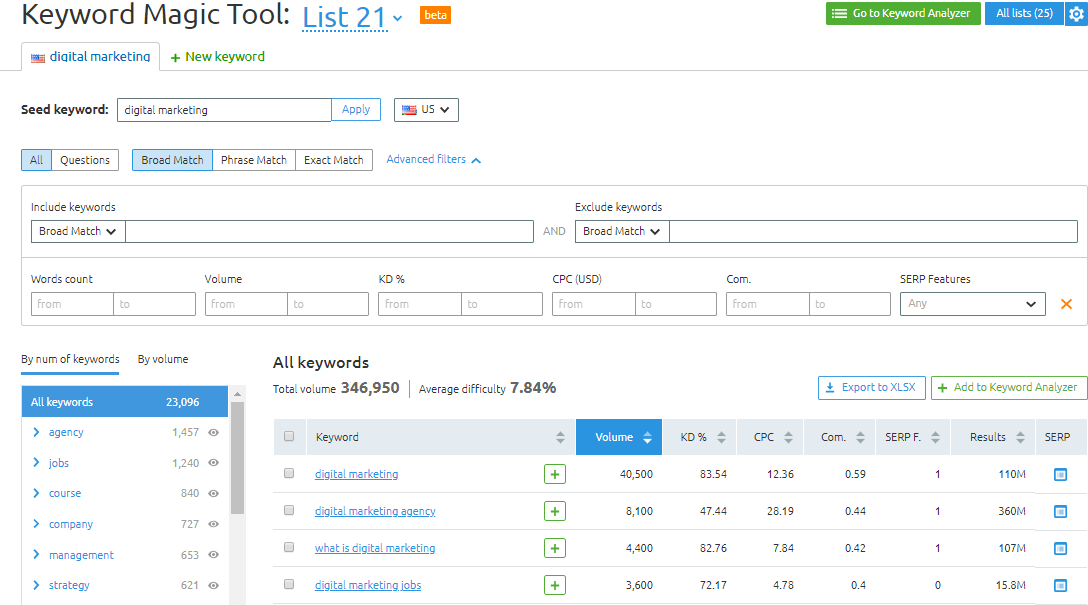Check the 'digital marketing' row checkbox

[x=289, y=473]
